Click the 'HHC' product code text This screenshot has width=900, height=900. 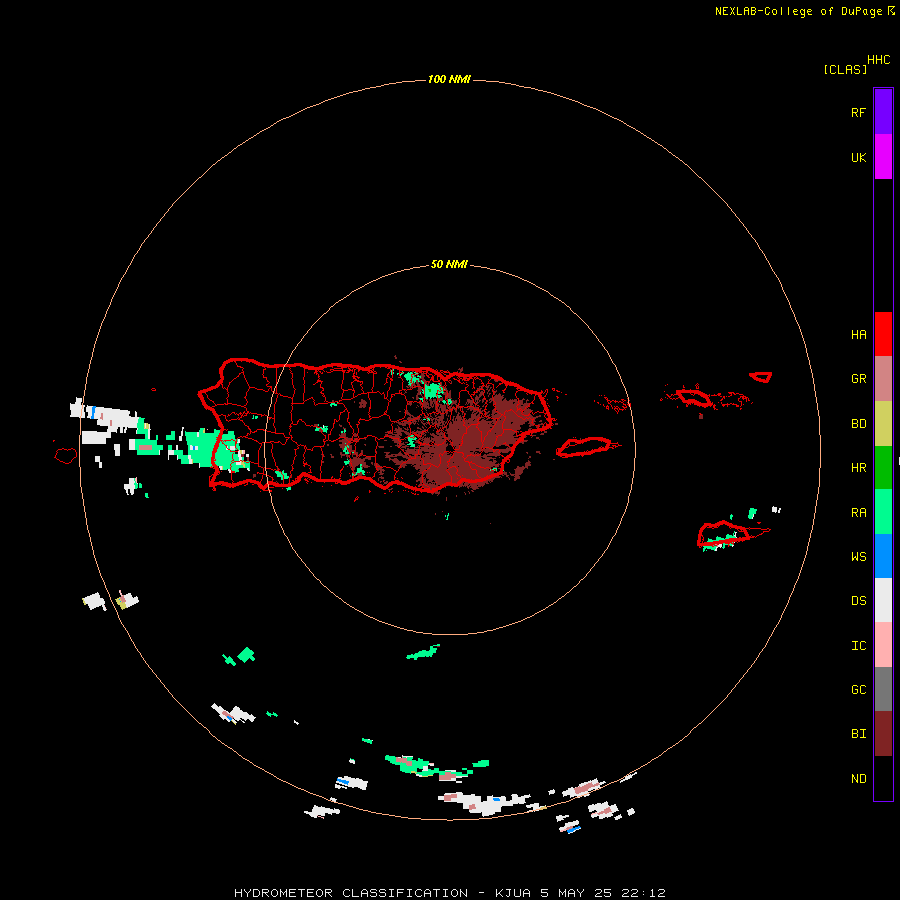click(879, 60)
